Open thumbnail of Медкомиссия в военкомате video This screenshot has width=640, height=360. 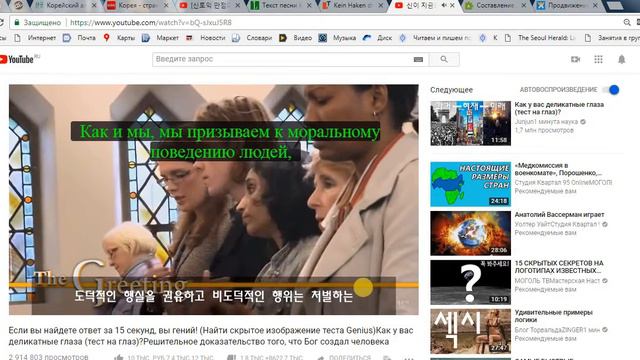click(470, 184)
